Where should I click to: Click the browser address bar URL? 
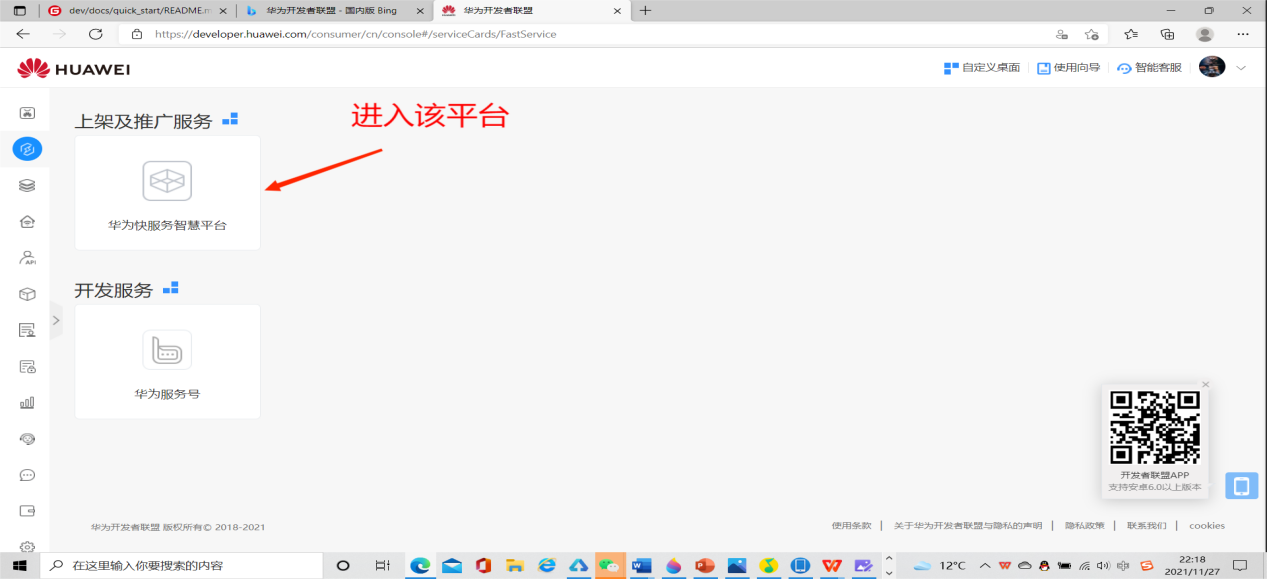tap(355, 34)
